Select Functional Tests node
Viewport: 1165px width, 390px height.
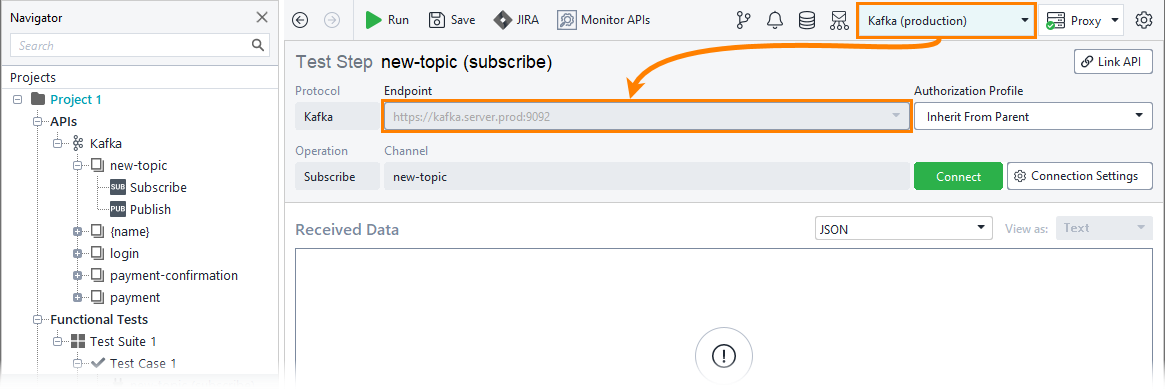(x=99, y=319)
